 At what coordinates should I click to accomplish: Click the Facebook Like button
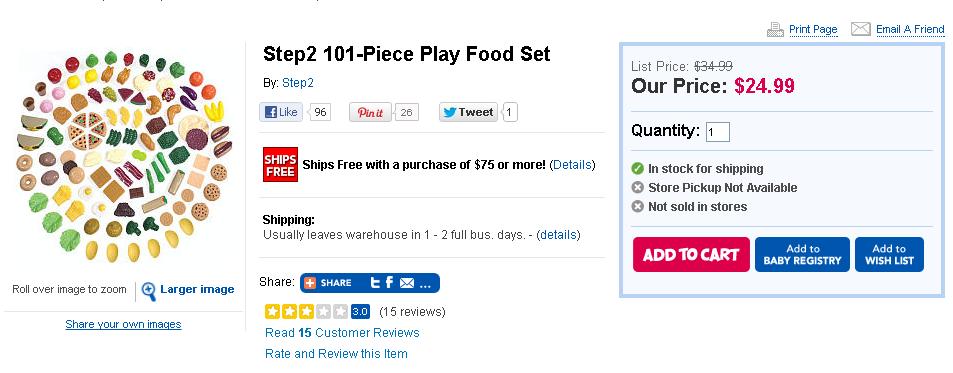pyautogui.click(x=281, y=112)
